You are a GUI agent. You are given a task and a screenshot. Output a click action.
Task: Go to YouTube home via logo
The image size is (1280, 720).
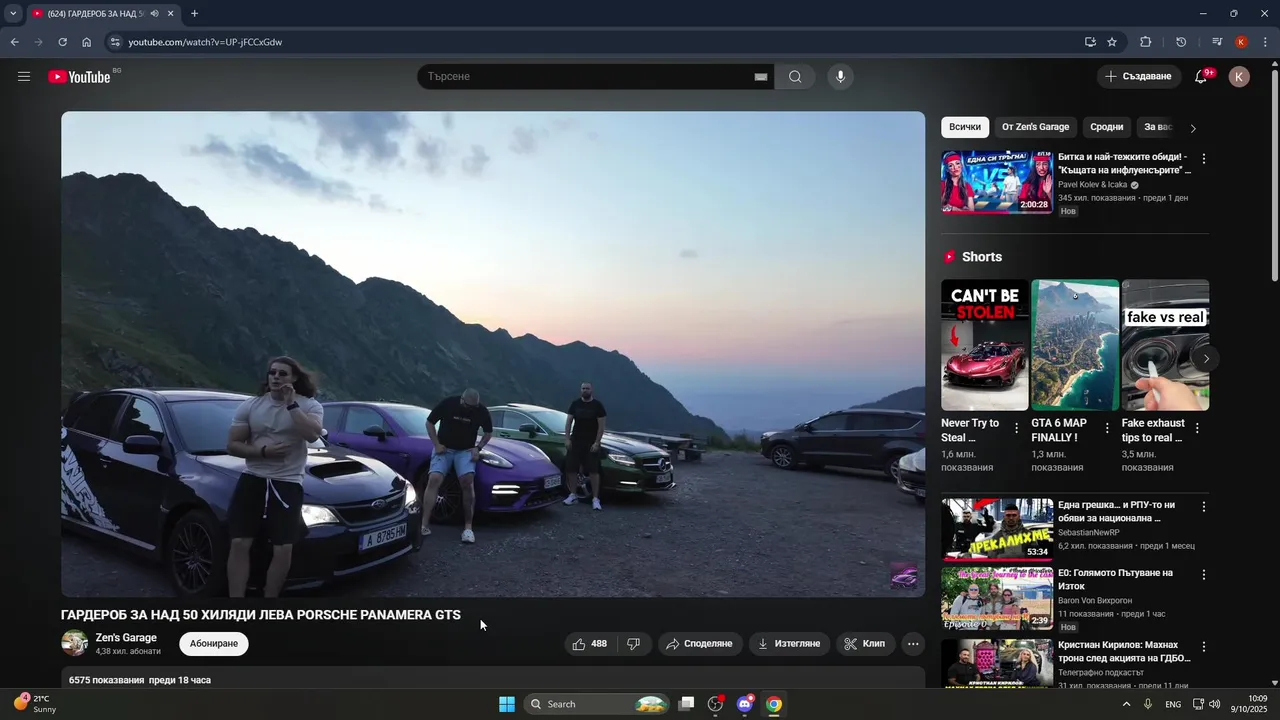pos(79,77)
